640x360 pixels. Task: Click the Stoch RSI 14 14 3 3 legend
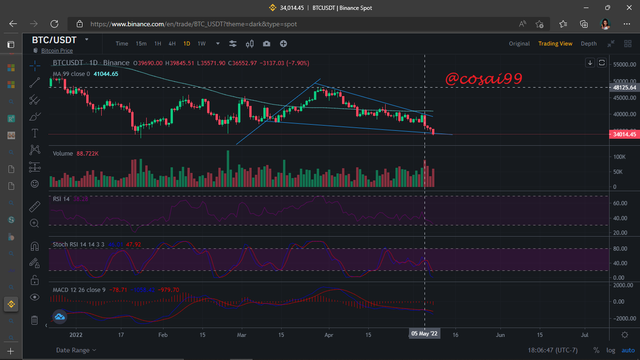(78, 244)
